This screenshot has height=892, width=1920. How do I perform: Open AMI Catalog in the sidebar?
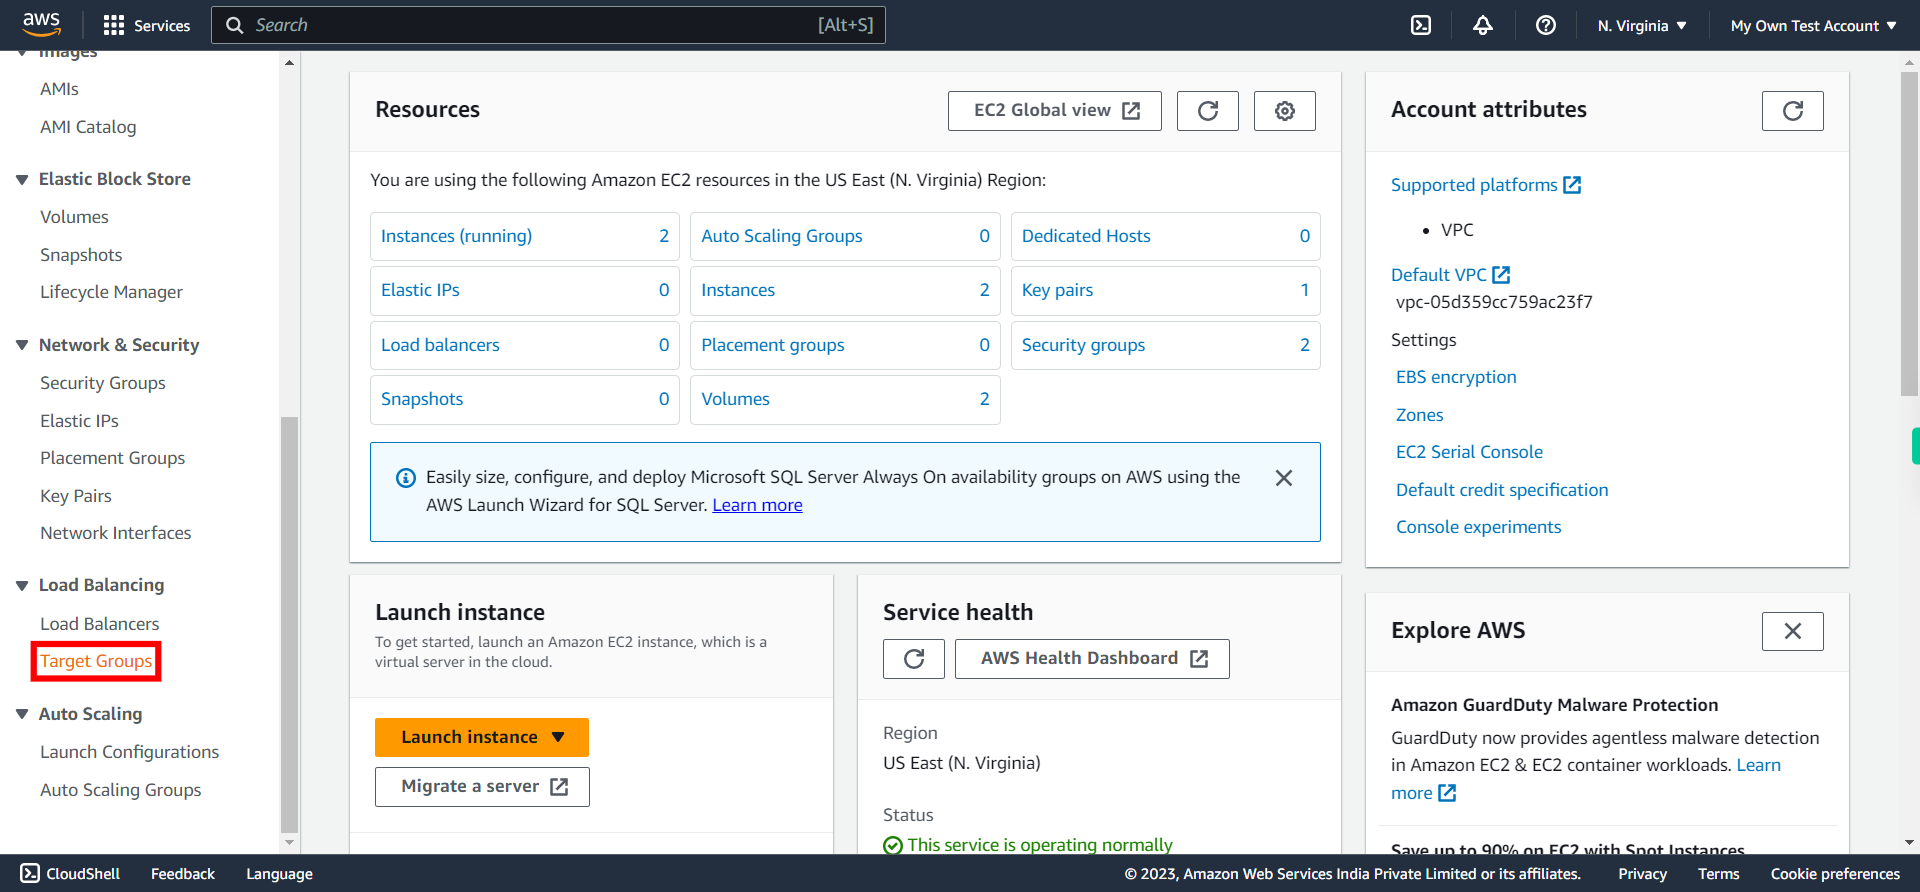(88, 127)
